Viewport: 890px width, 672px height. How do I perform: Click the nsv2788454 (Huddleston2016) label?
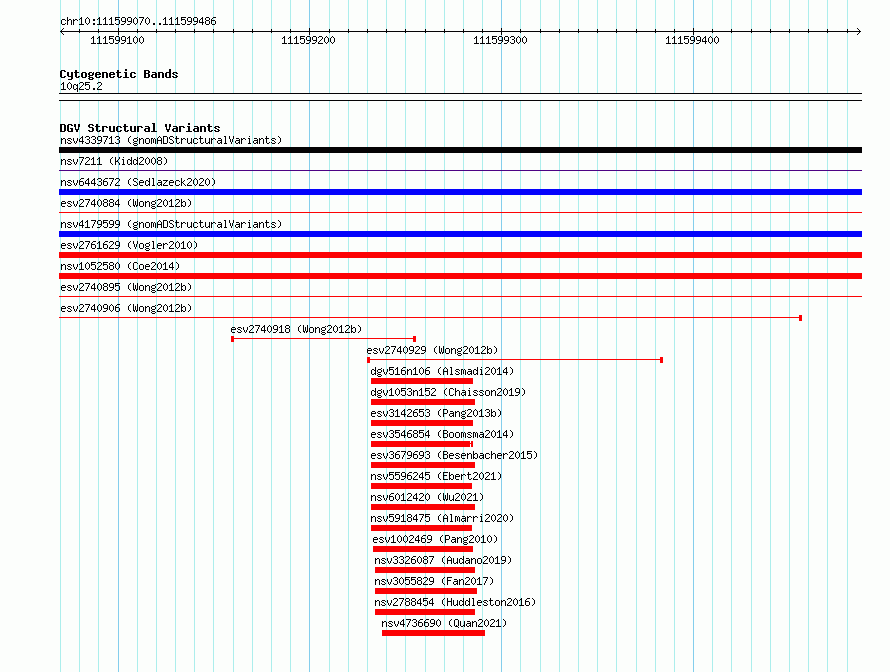coord(455,602)
